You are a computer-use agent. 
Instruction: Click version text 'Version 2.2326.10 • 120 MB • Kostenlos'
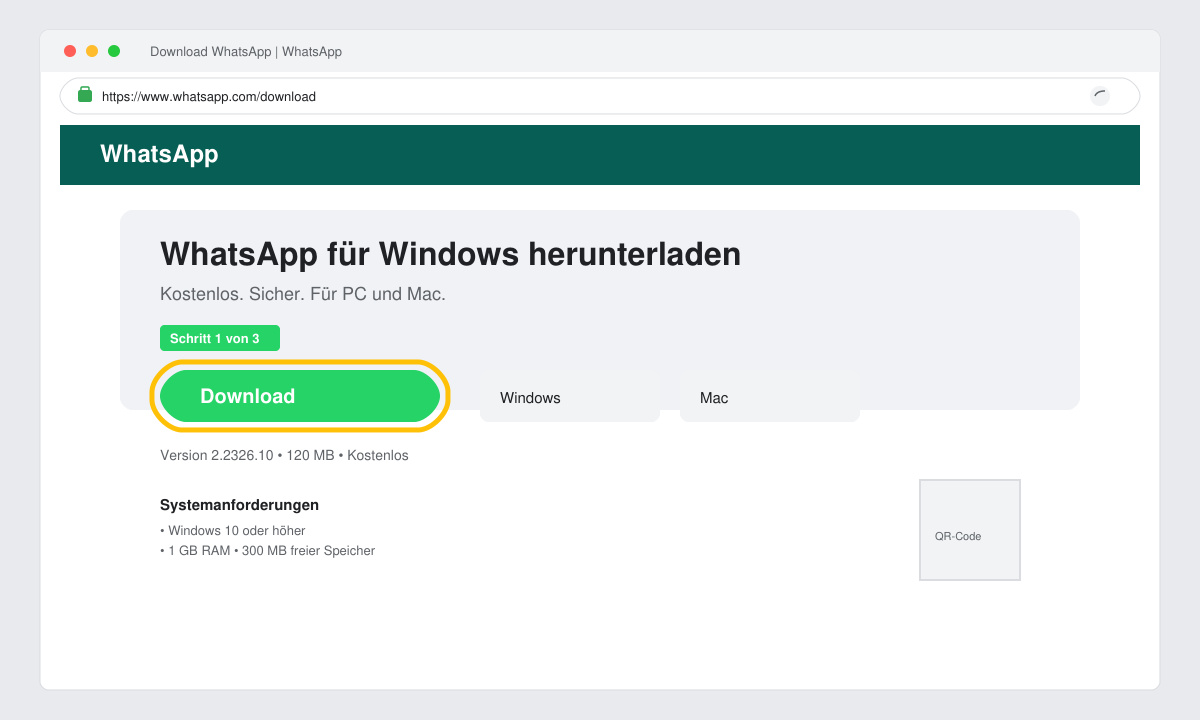284,455
